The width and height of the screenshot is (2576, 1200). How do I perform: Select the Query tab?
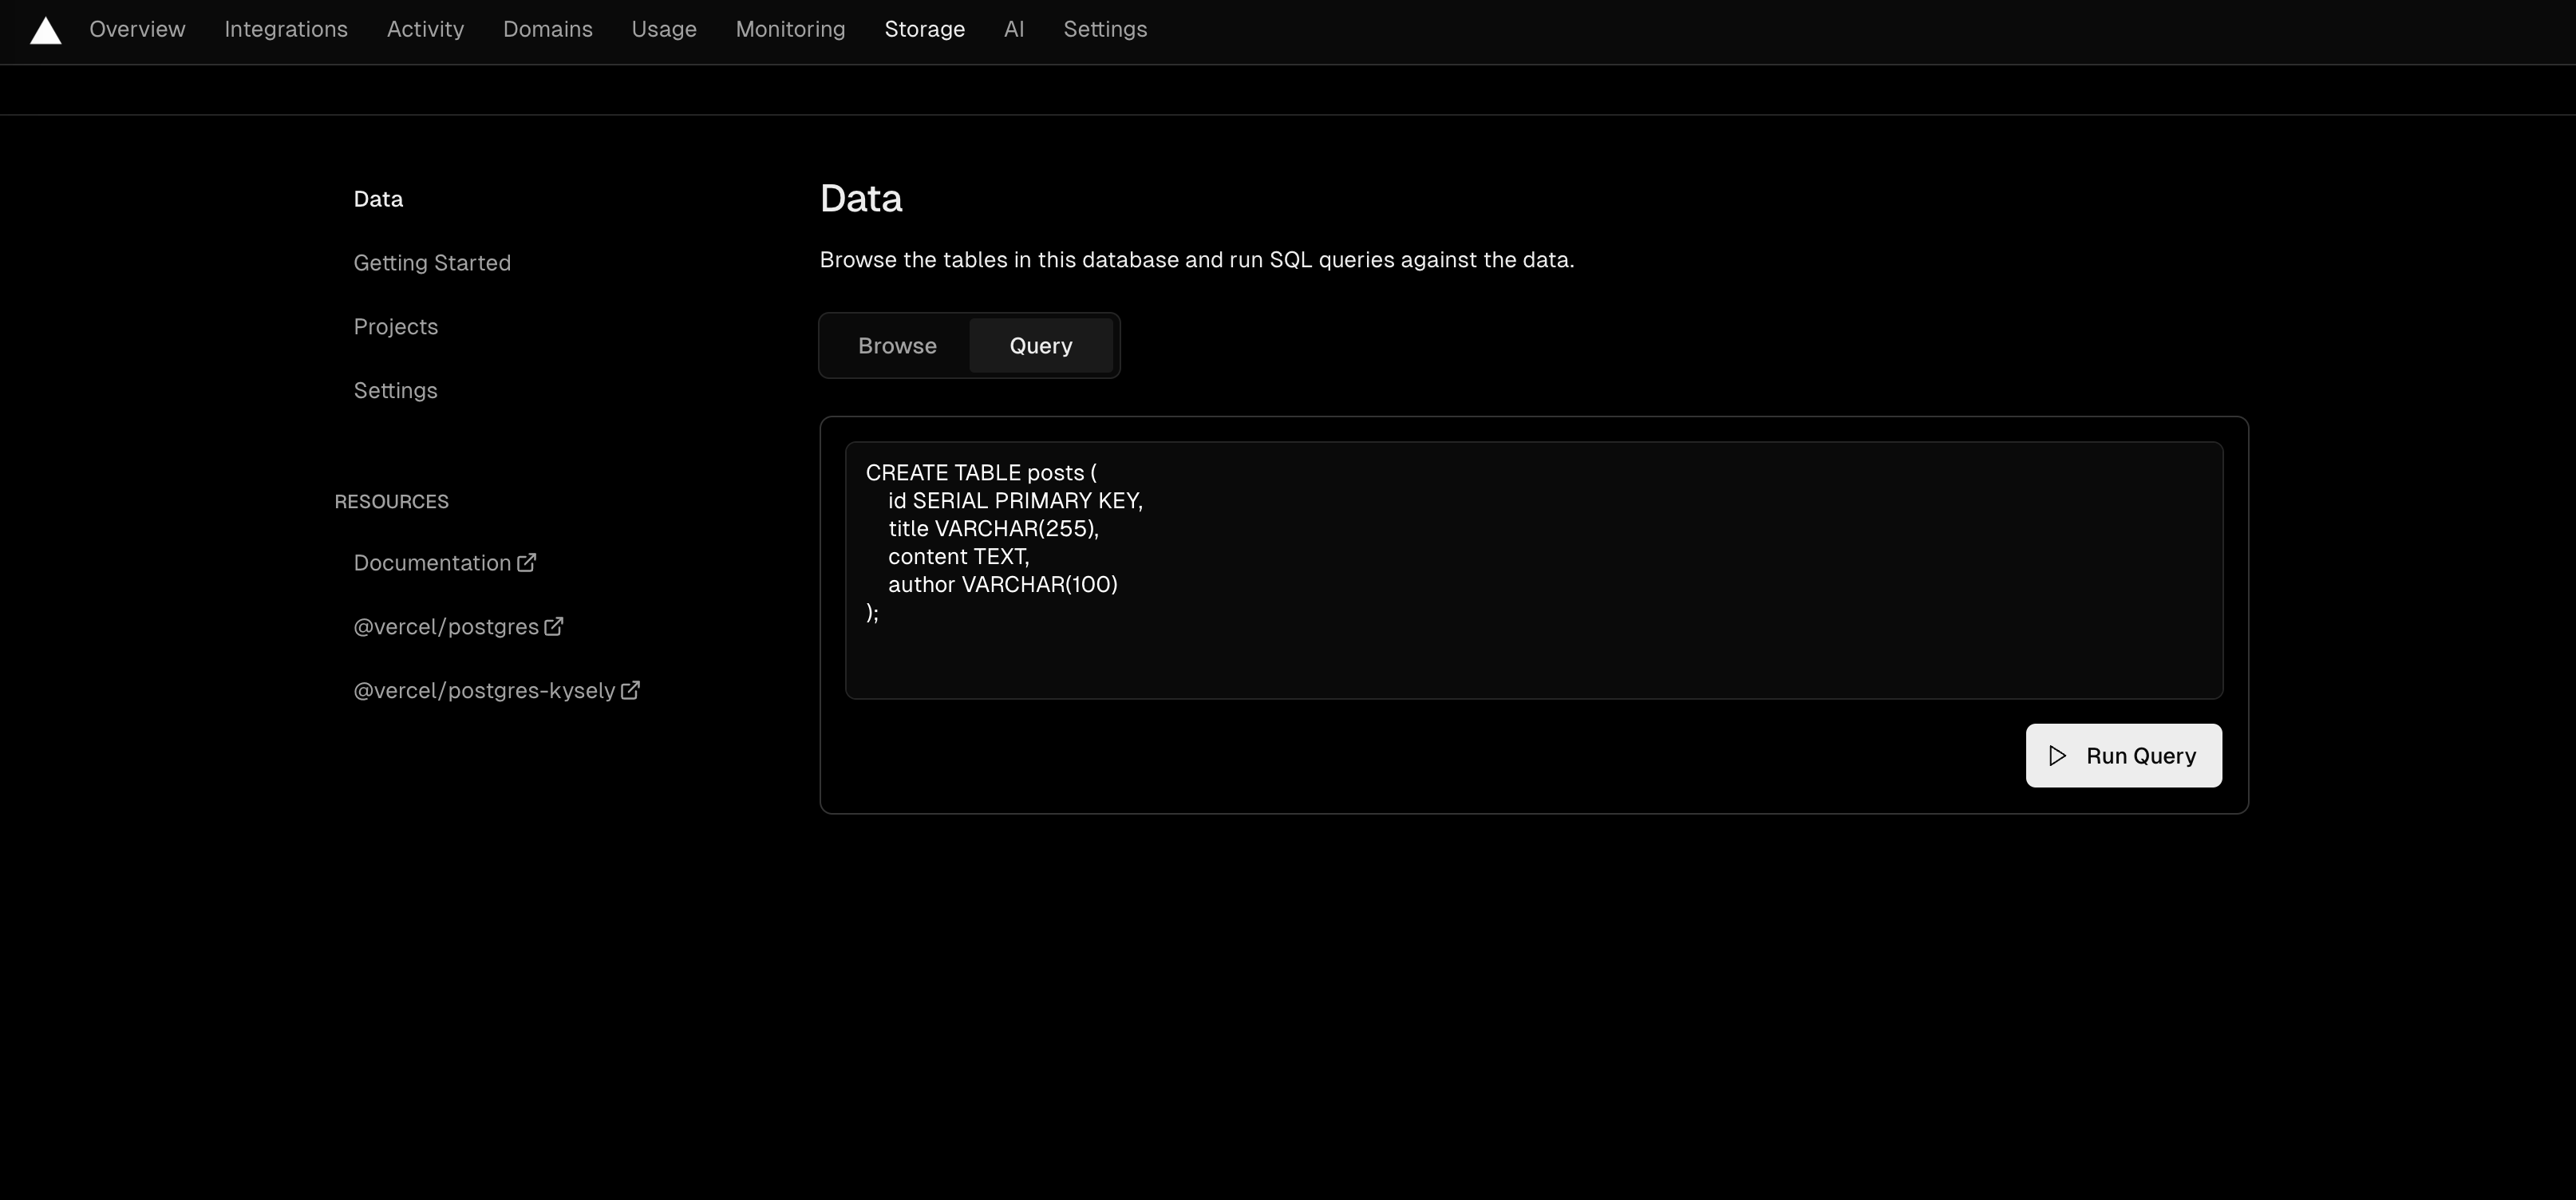tap(1040, 346)
